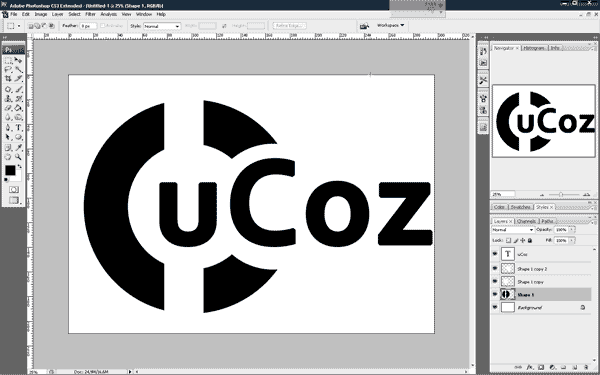
Task: Collapse the toolbox to single column
Action: [5, 38]
